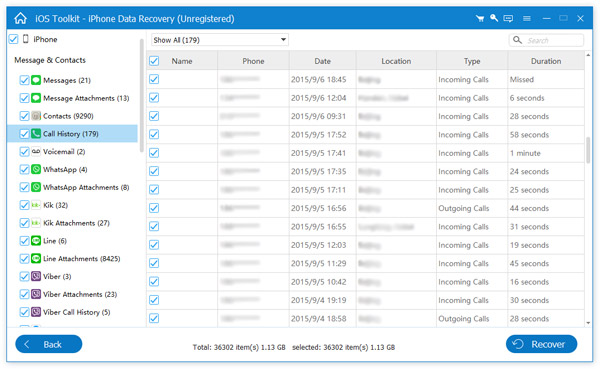Image resolution: width=600 pixels, height=369 pixels.
Task: Uncheck the Contacts (9290) checkbox
Action: pyautogui.click(x=24, y=116)
